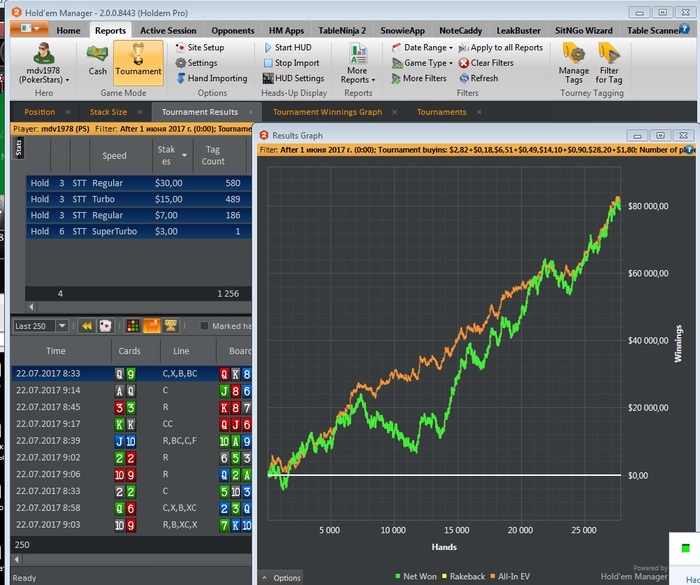Open Tournament Winnings Graph tab
Screen dimensions: 700x585
pos(327,112)
